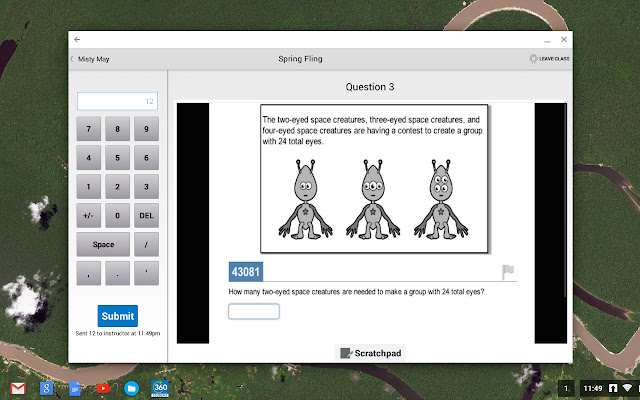Click the Leave Class button
The image size is (640, 400).
point(549,59)
